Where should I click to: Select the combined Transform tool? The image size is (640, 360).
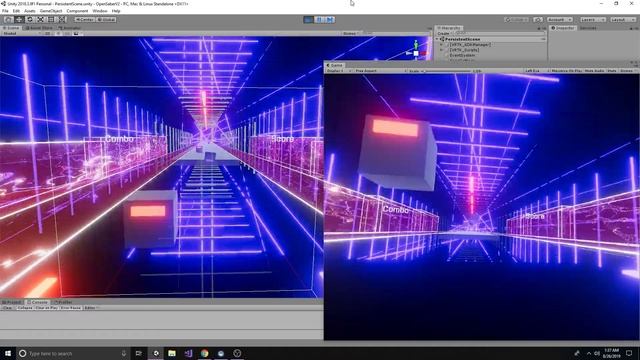click(62, 20)
